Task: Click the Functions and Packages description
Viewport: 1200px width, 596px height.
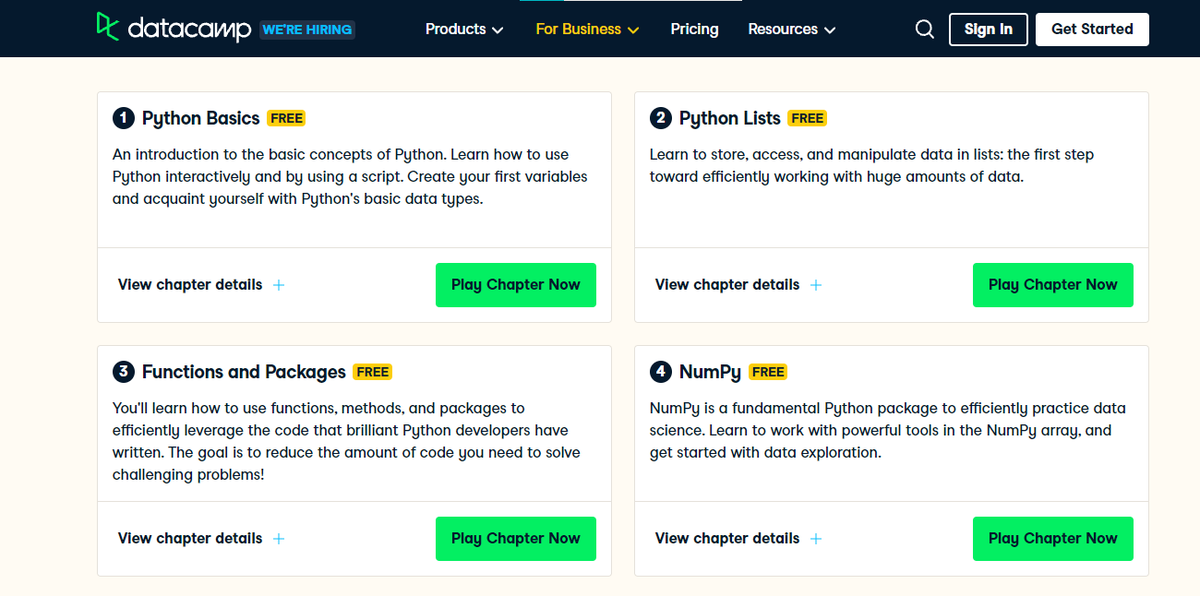Action: (346, 441)
